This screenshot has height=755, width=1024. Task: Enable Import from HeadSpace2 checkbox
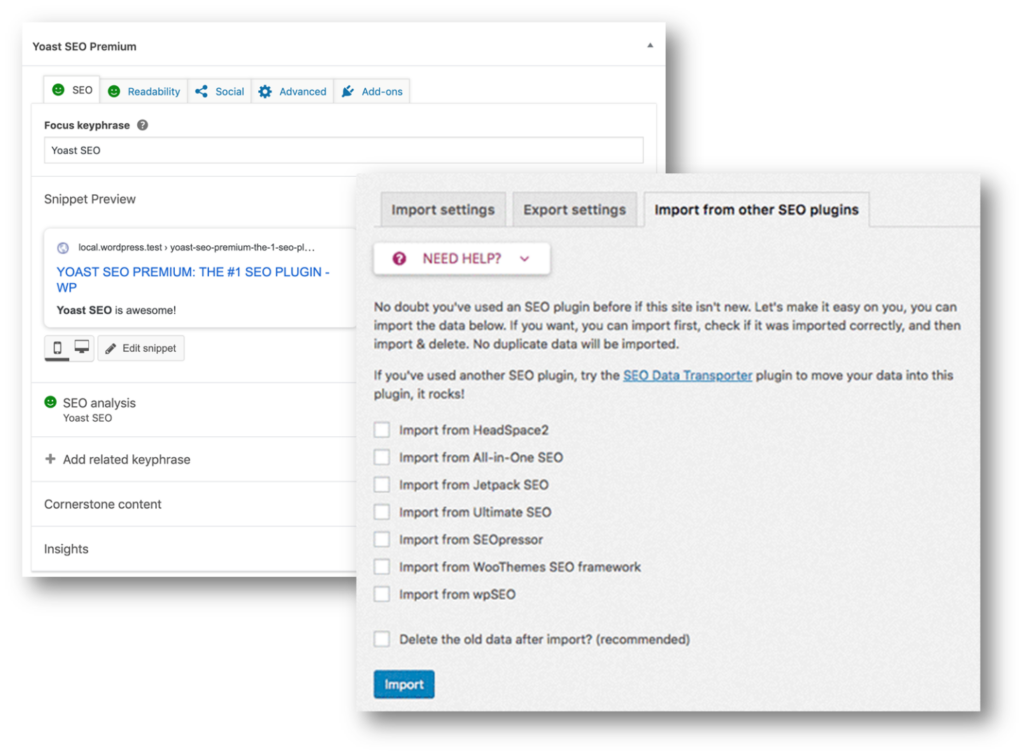(x=381, y=430)
